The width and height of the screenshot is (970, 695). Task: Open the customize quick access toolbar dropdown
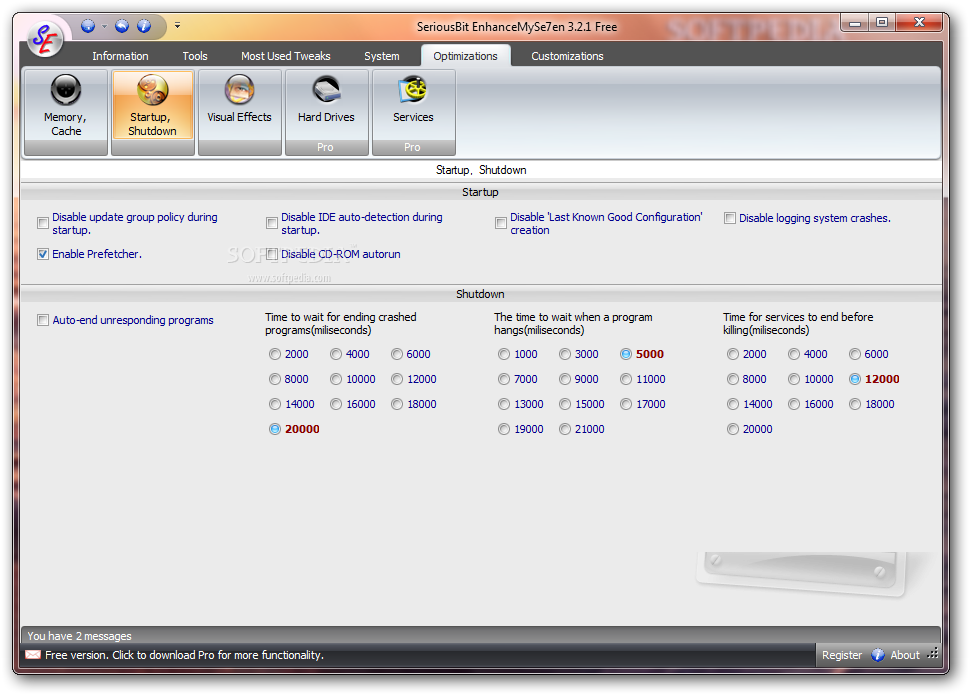(178, 25)
